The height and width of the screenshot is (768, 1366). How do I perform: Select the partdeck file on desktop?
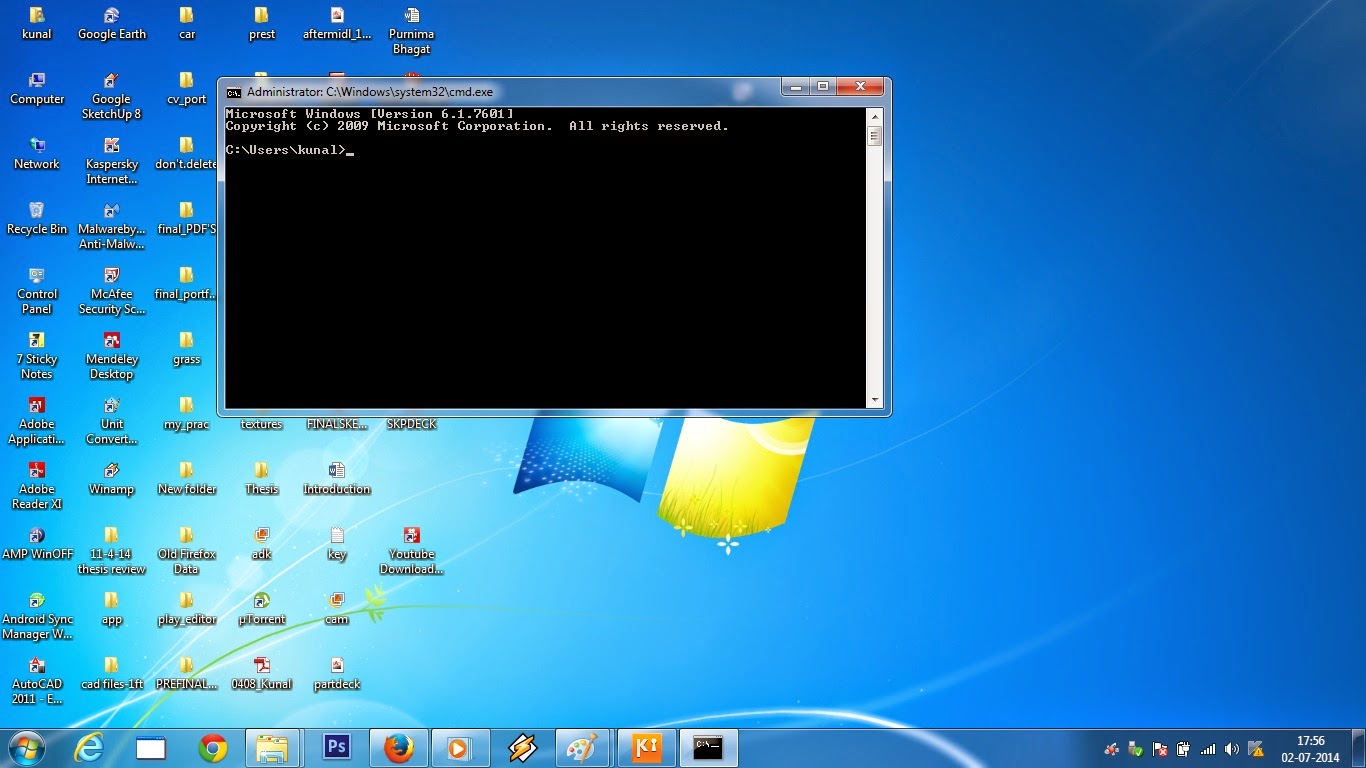[337, 674]
